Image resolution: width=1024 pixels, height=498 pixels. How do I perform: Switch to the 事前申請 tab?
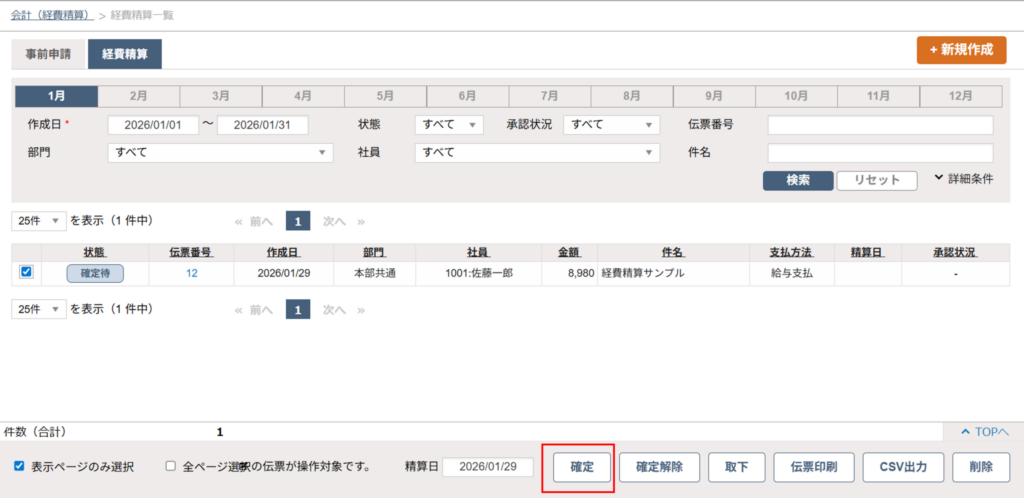[x=48, y=54]
